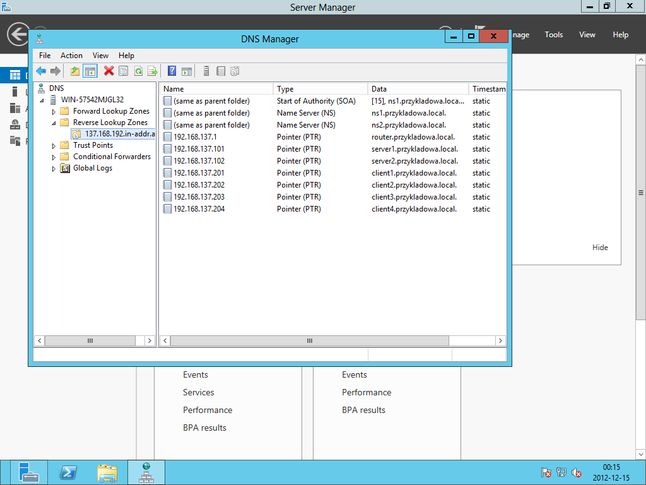
Task: Open the Services link in Server Manager tile
Action: [198, 392]
